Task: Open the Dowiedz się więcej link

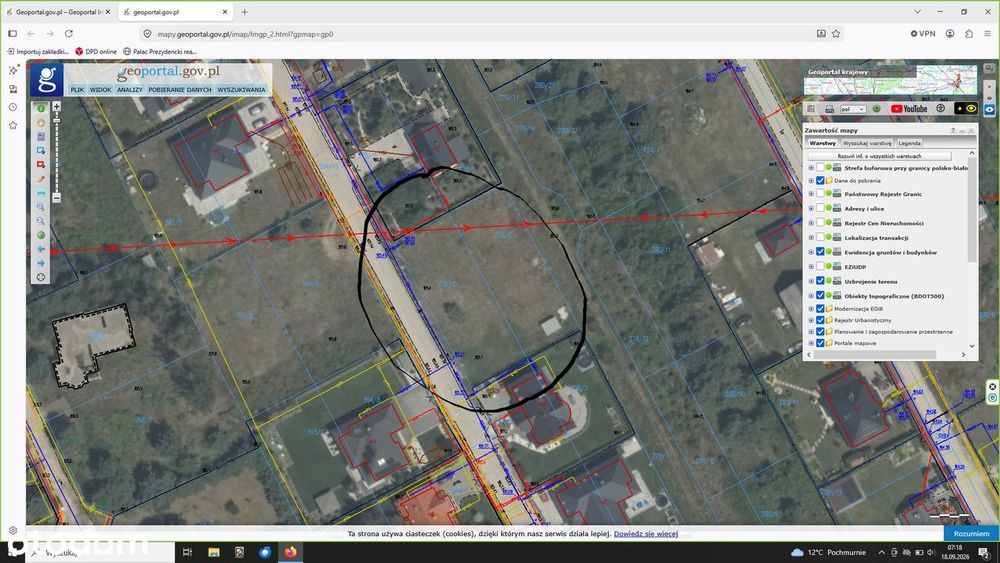Action: point(645,534)
